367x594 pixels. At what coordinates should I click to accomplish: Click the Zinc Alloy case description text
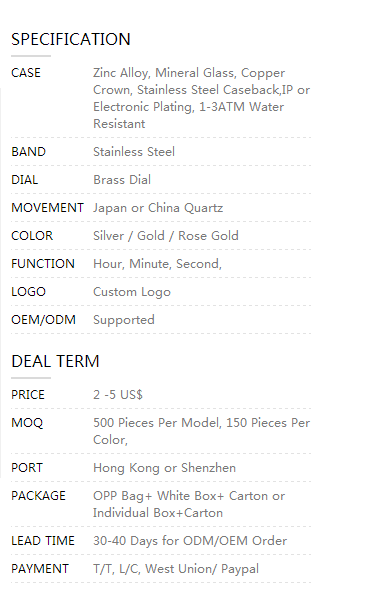[x=201, y=98]
